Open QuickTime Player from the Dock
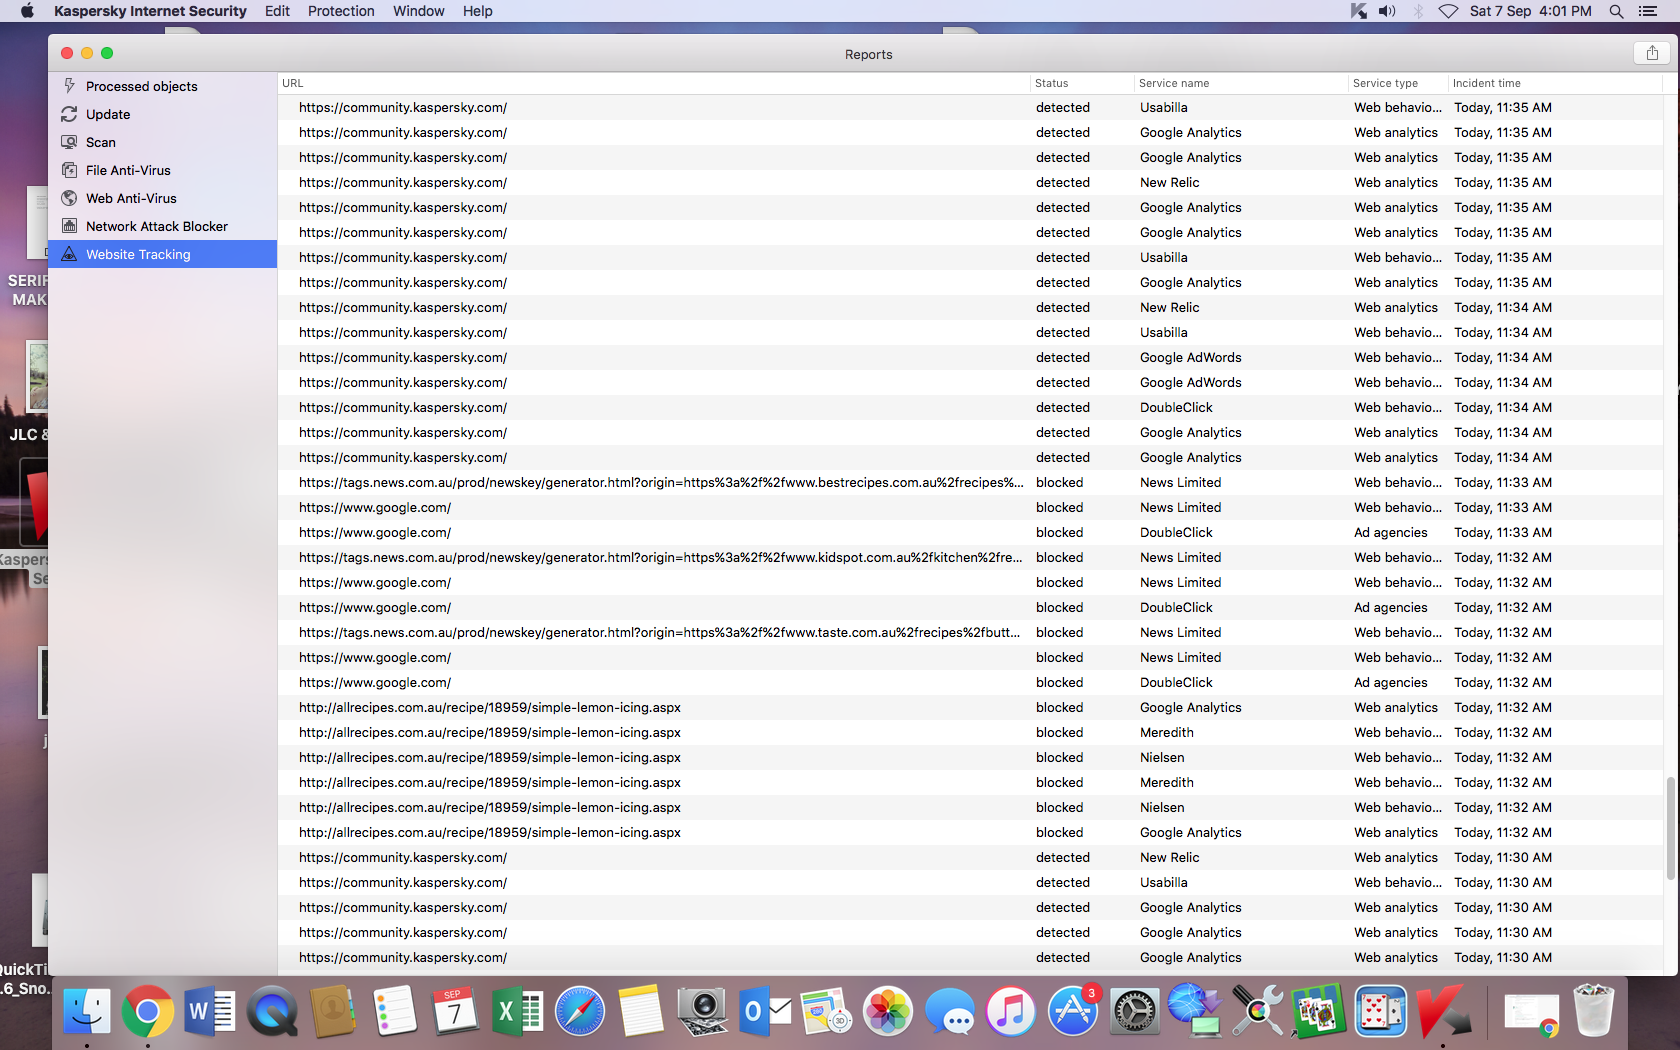Screen dimensions: 1680x1050 click(x=271, y=1011)
